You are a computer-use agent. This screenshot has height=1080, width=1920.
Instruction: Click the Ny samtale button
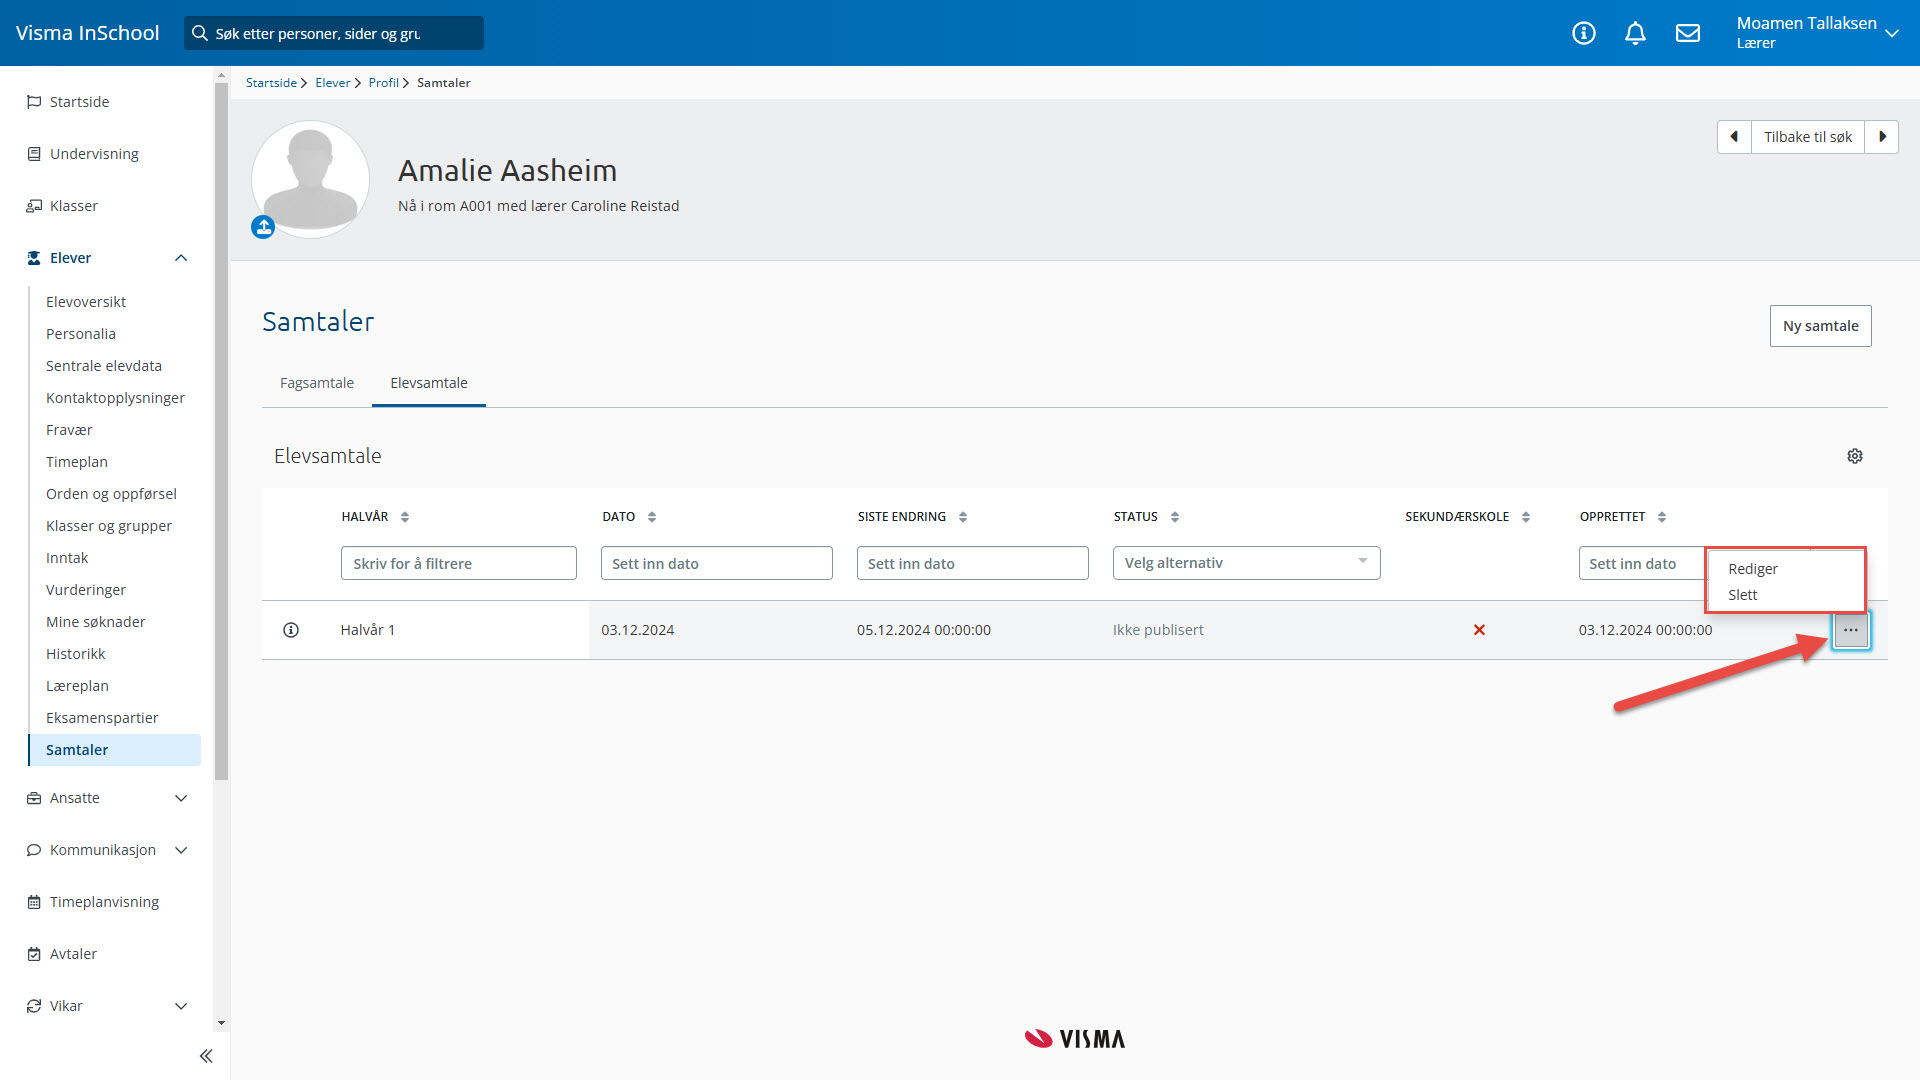pyautogui.click(x=1820, y=326)
